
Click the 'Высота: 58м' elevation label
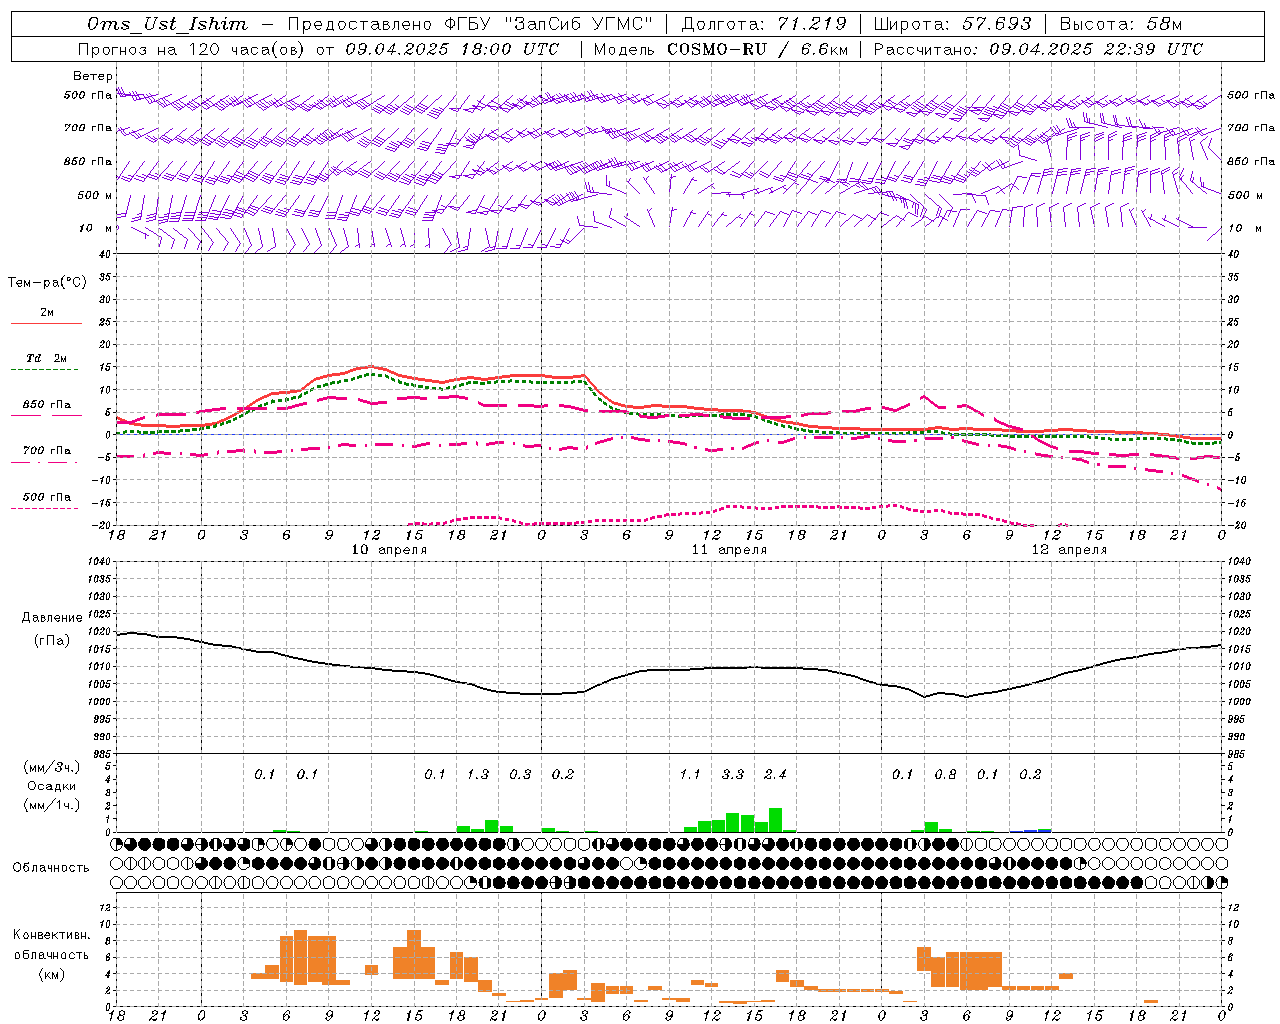(1120, 24)
